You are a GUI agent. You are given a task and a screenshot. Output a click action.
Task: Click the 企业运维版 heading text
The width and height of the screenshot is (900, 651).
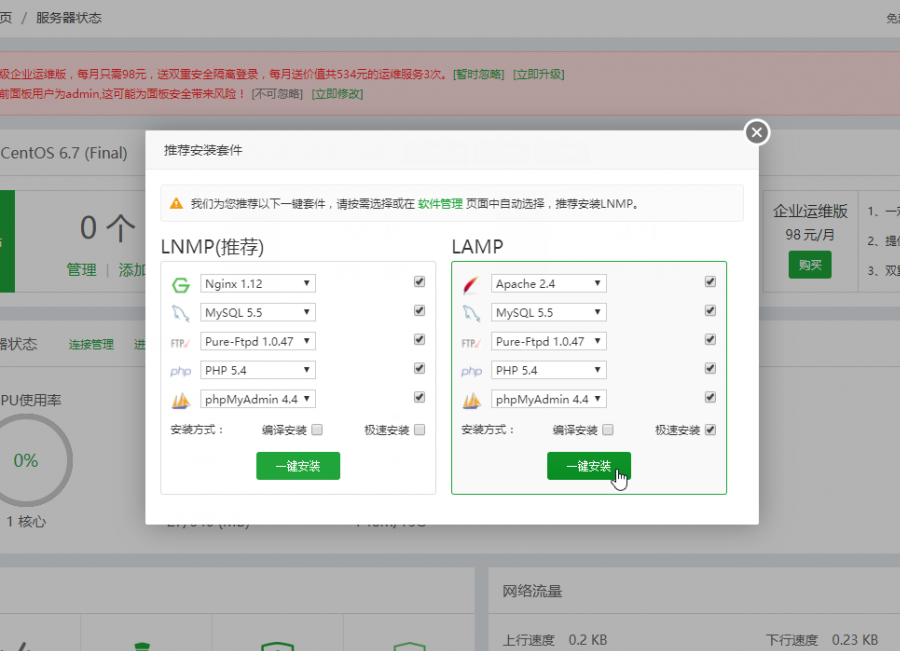point(810,211)
